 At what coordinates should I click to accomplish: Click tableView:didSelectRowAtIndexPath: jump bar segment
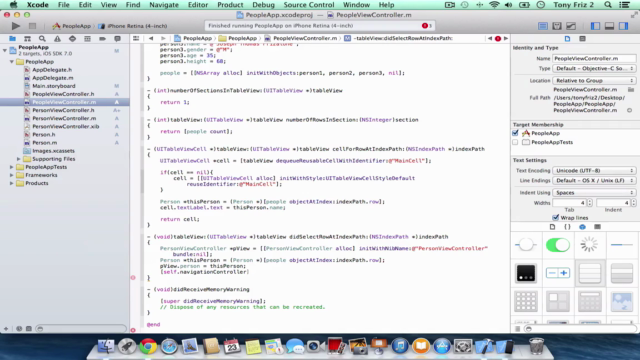click(x=398, y=38)
